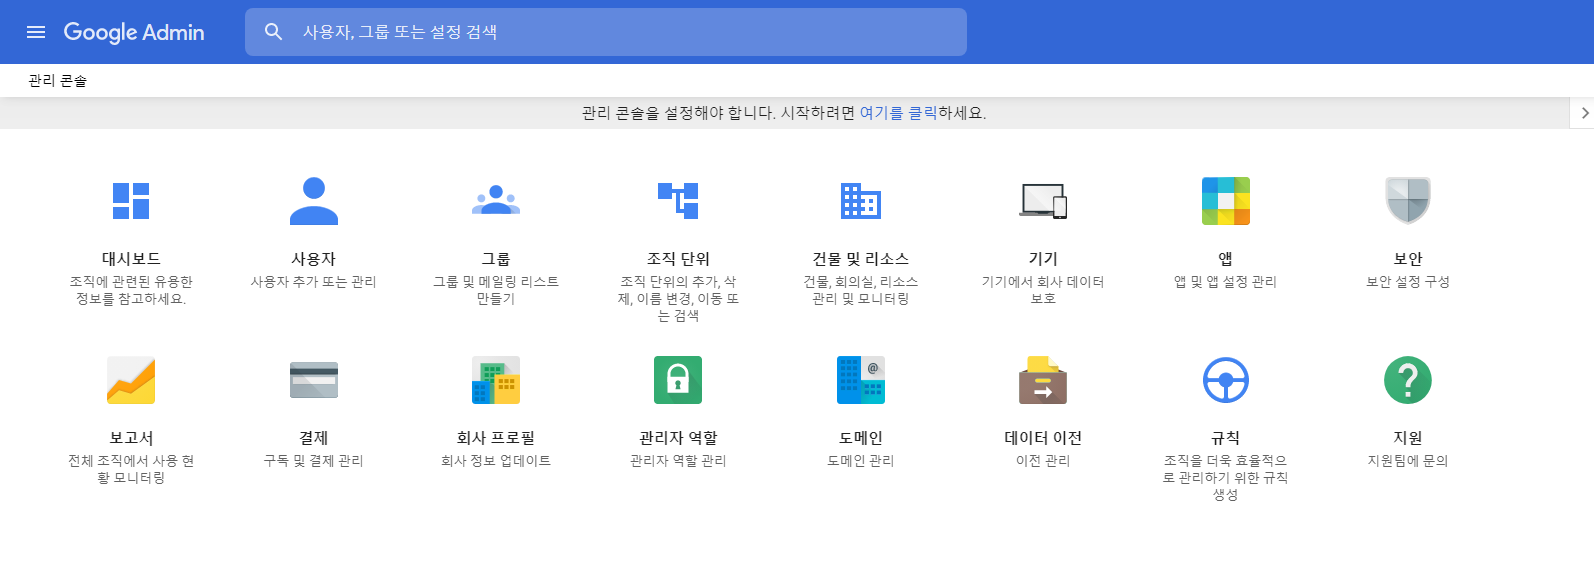Click the 앱 및 앱 설정 관리 description
The image size is (1594, 566).
pos(1226,282)
